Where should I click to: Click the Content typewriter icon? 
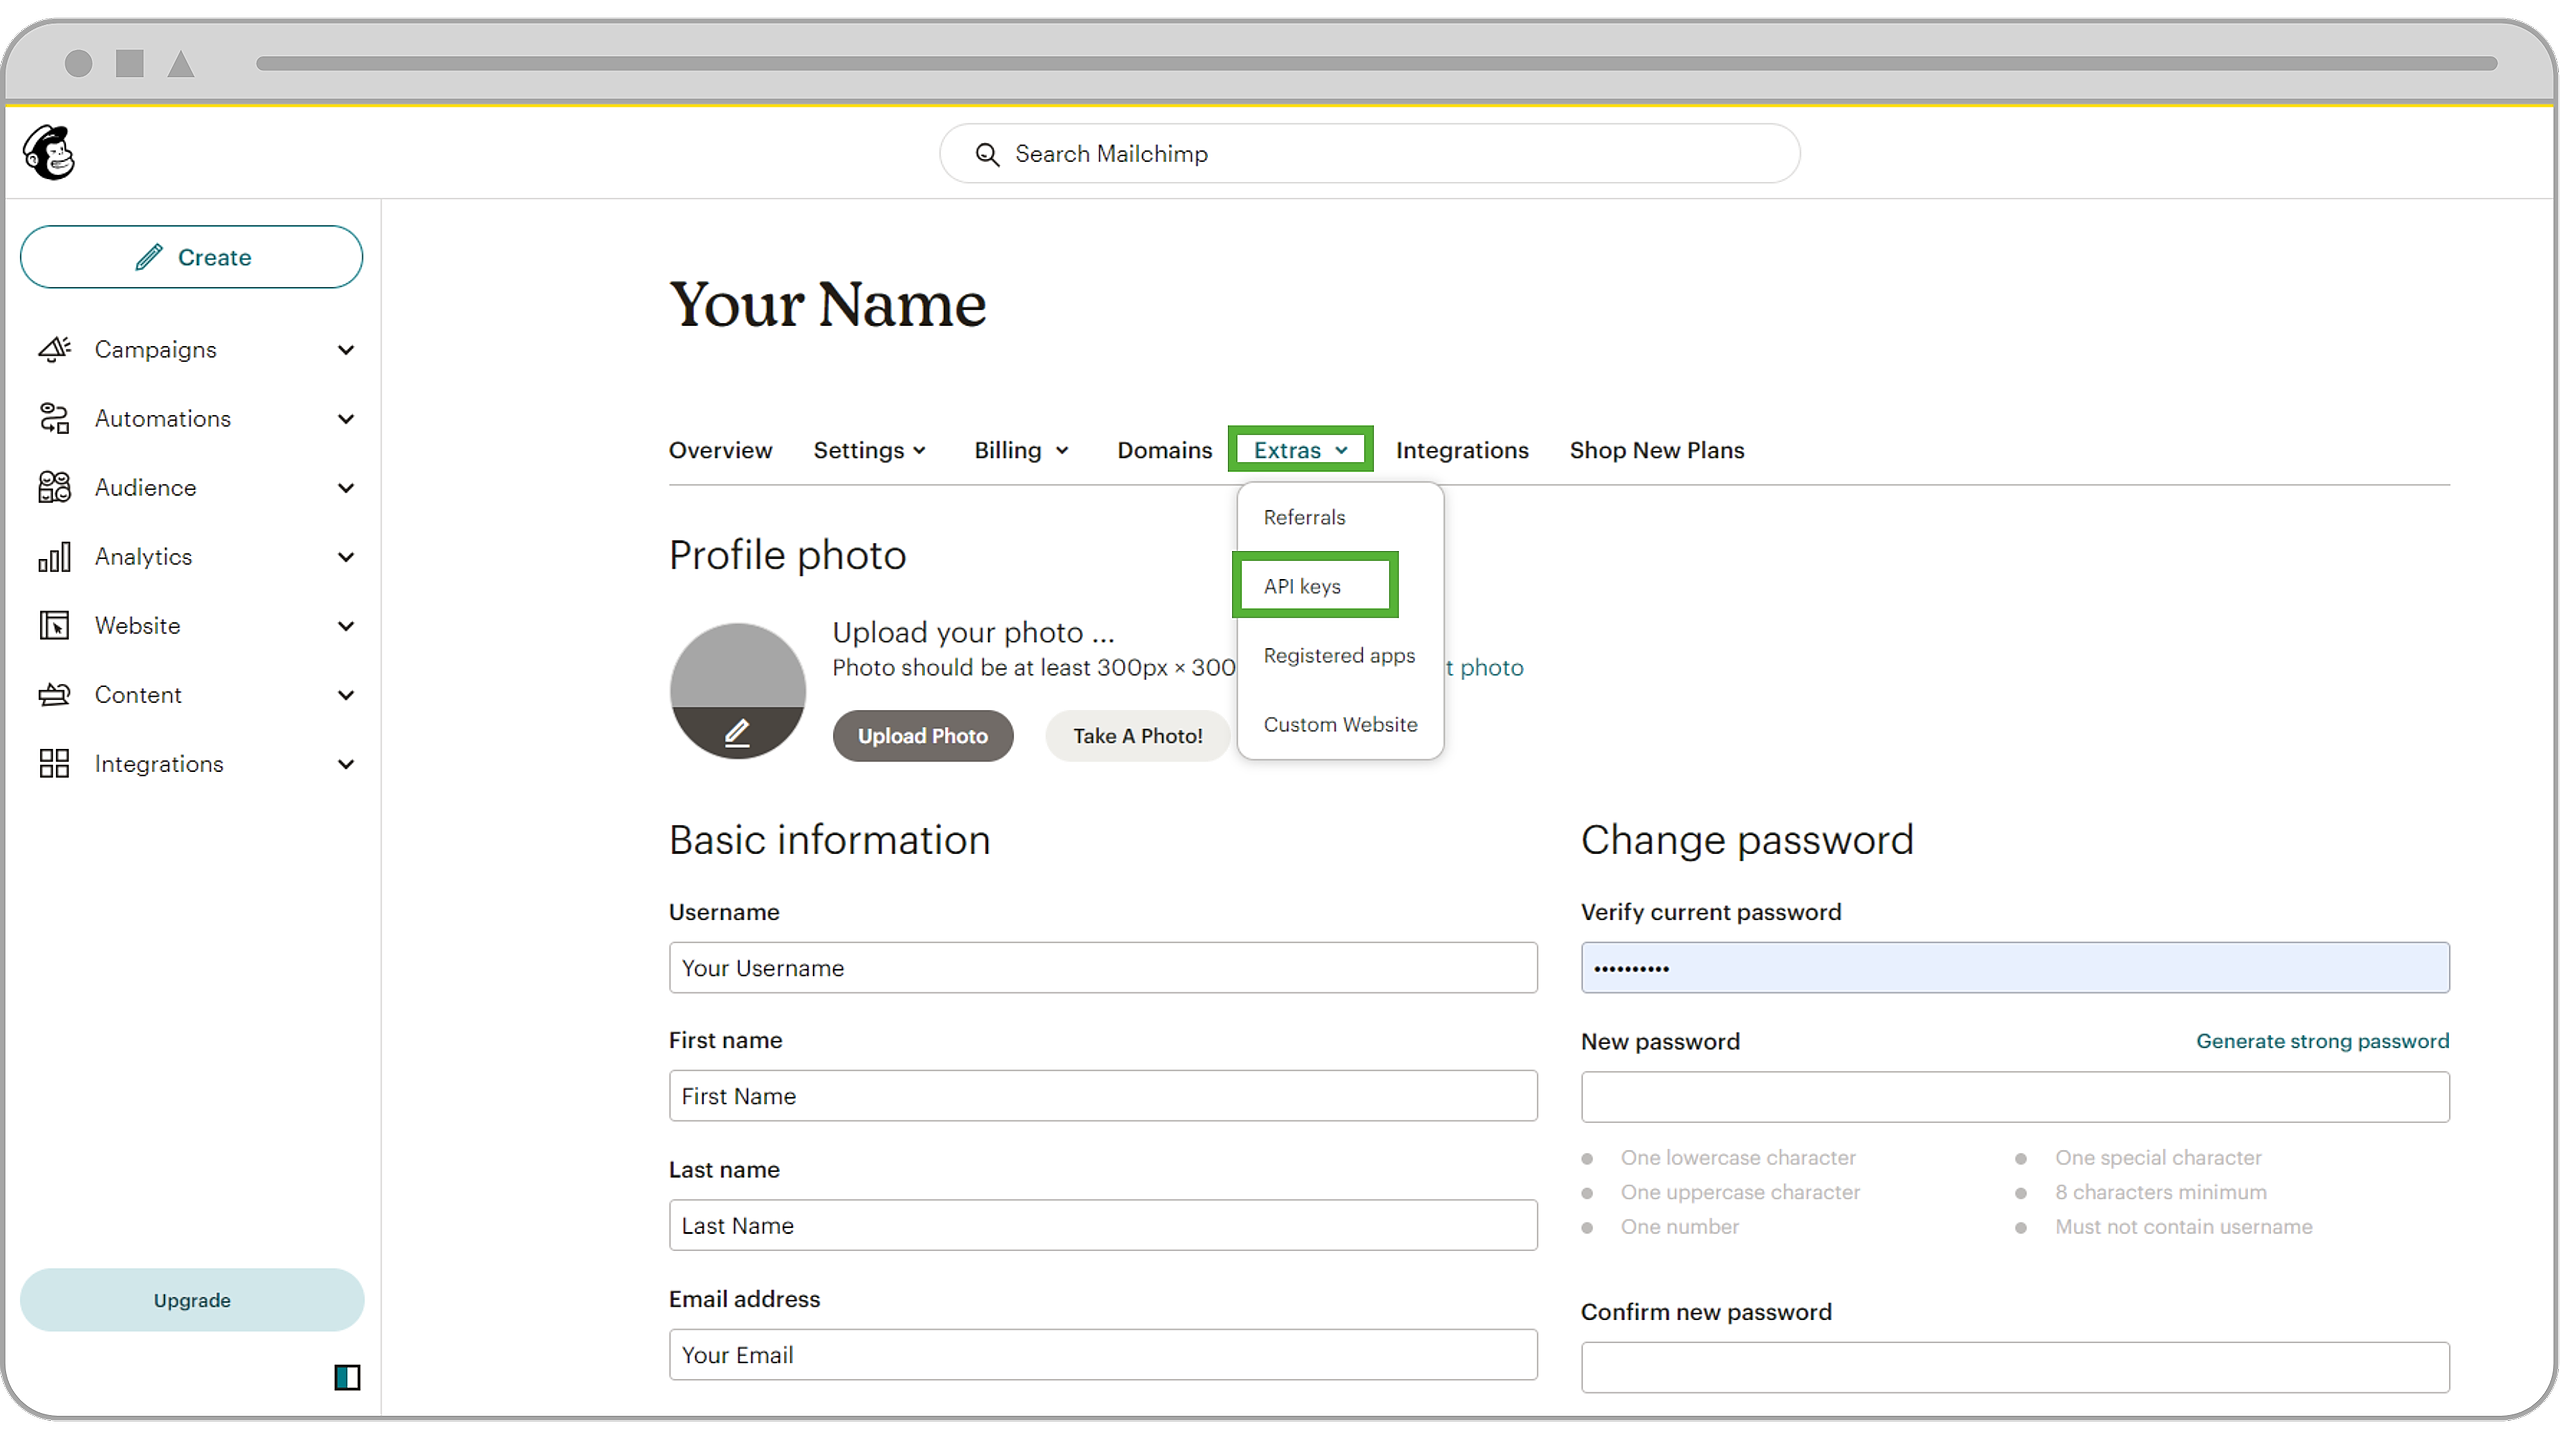click(x=54, y=694)
